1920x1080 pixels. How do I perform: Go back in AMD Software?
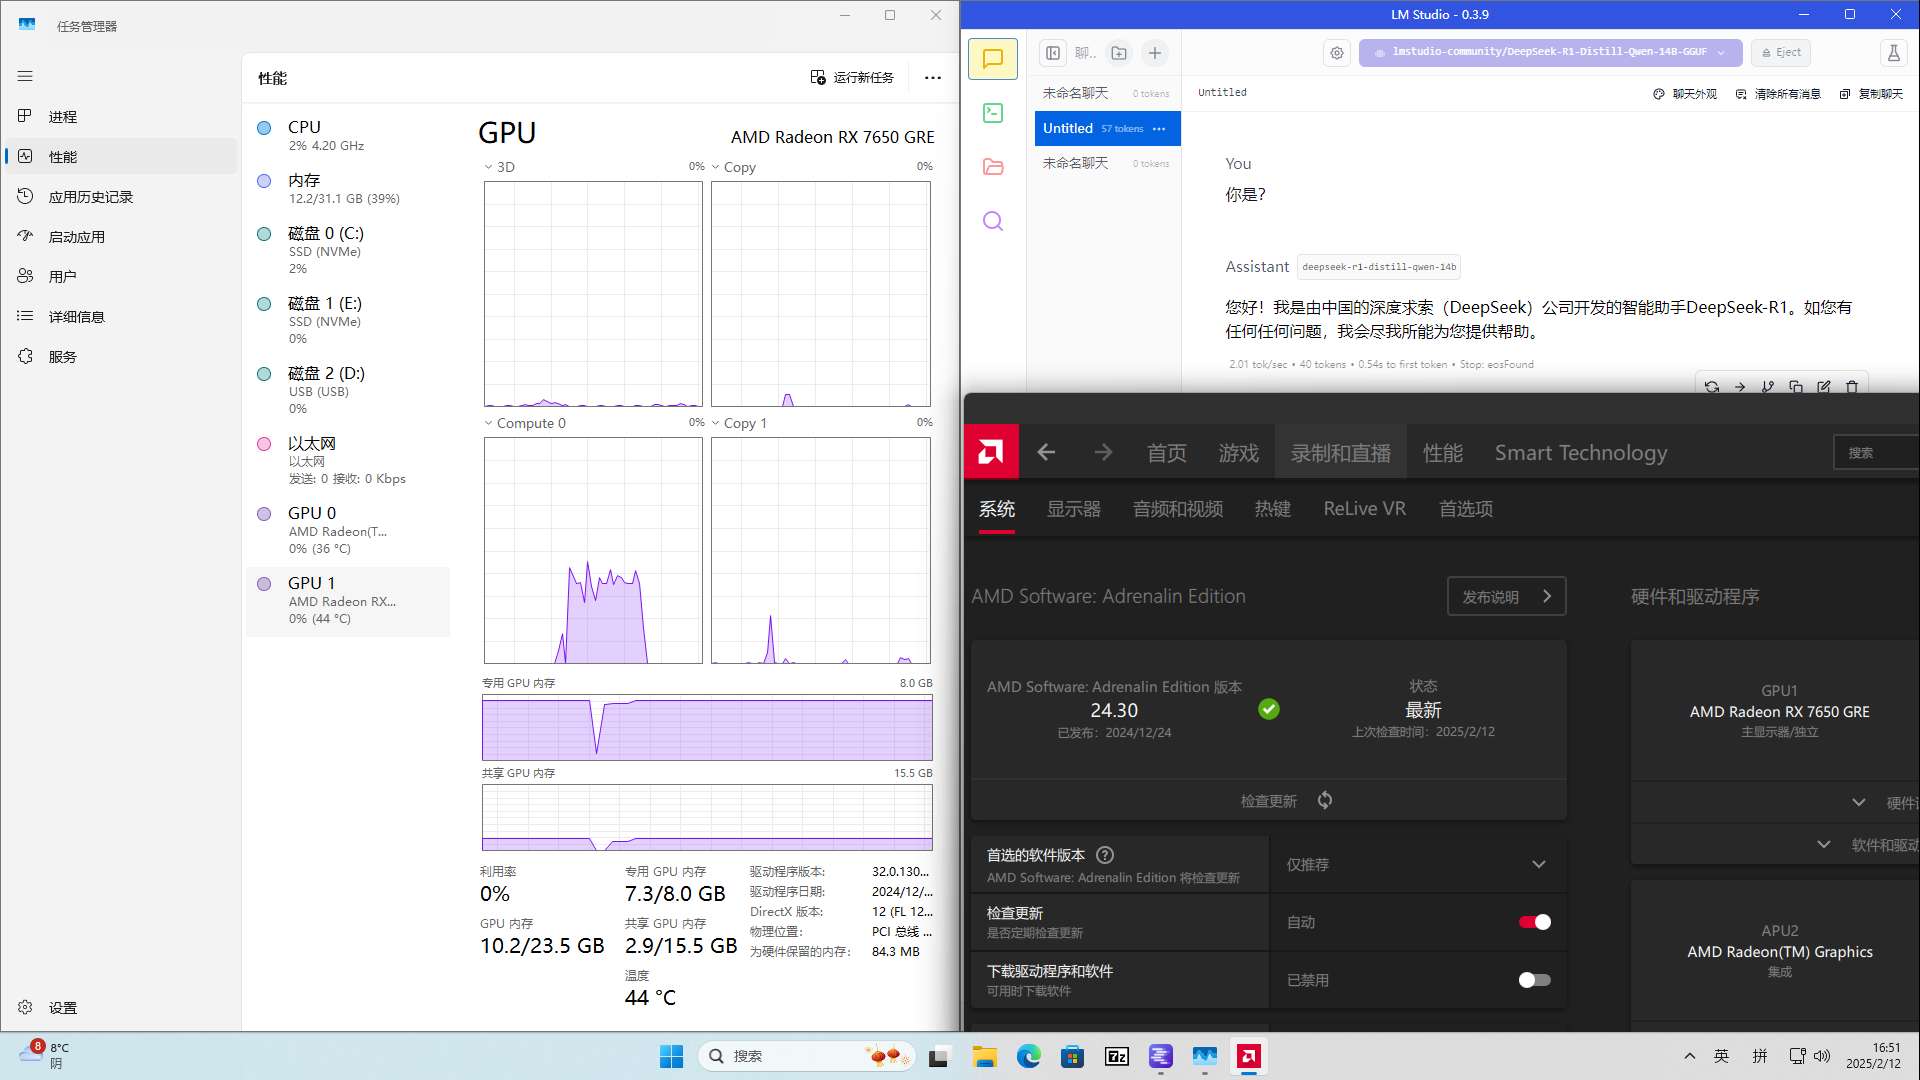(1046, 453)
